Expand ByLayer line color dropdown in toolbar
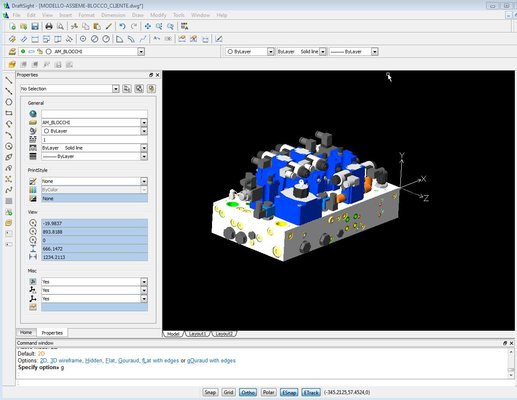 click(270, 52)
